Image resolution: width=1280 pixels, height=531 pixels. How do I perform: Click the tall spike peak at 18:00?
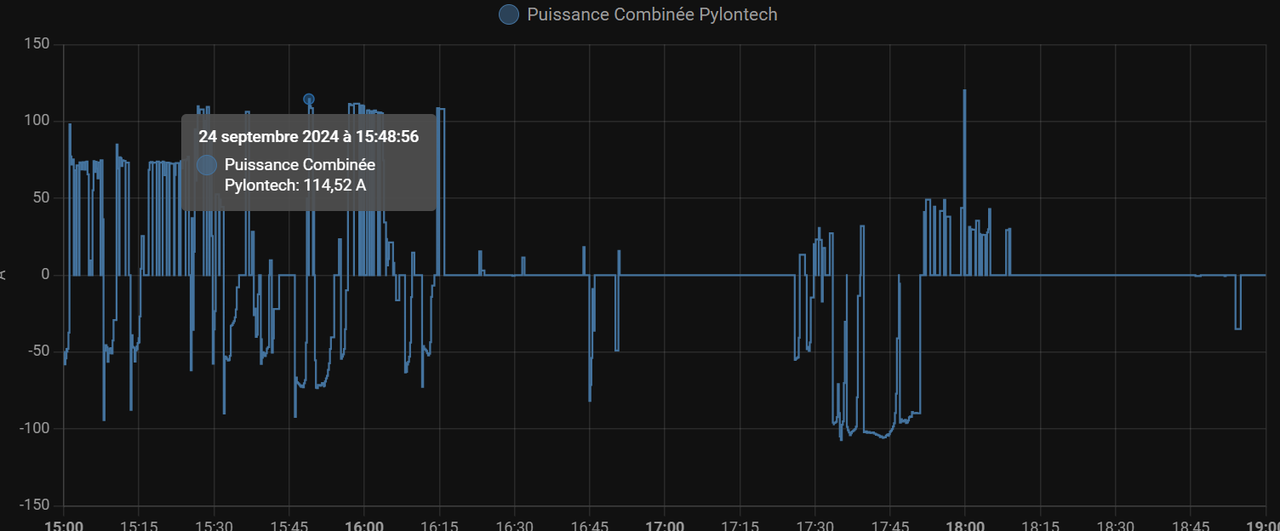[x=964, y=91]
